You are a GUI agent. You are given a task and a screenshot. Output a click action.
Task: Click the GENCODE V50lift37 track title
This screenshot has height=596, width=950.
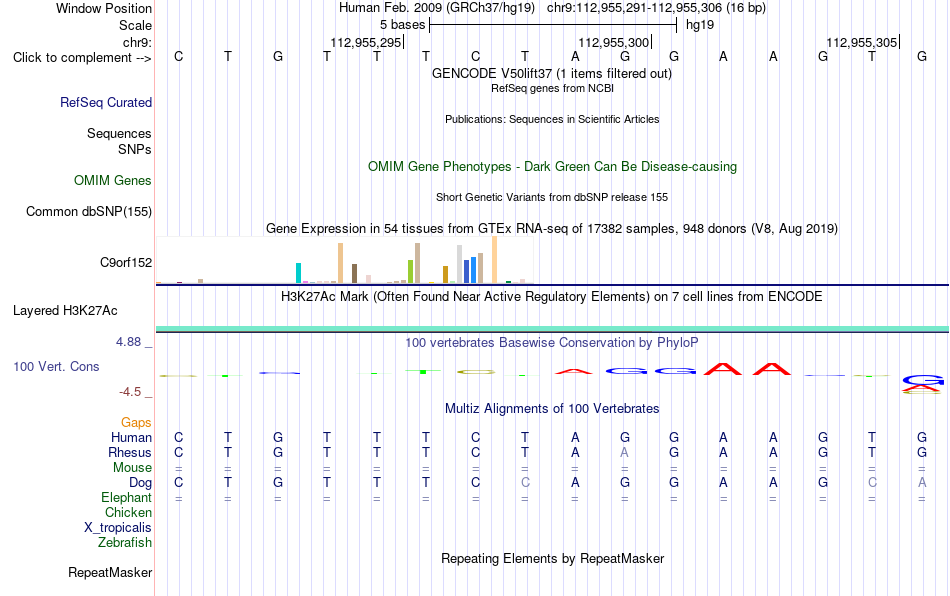click(x=551, y=73)
